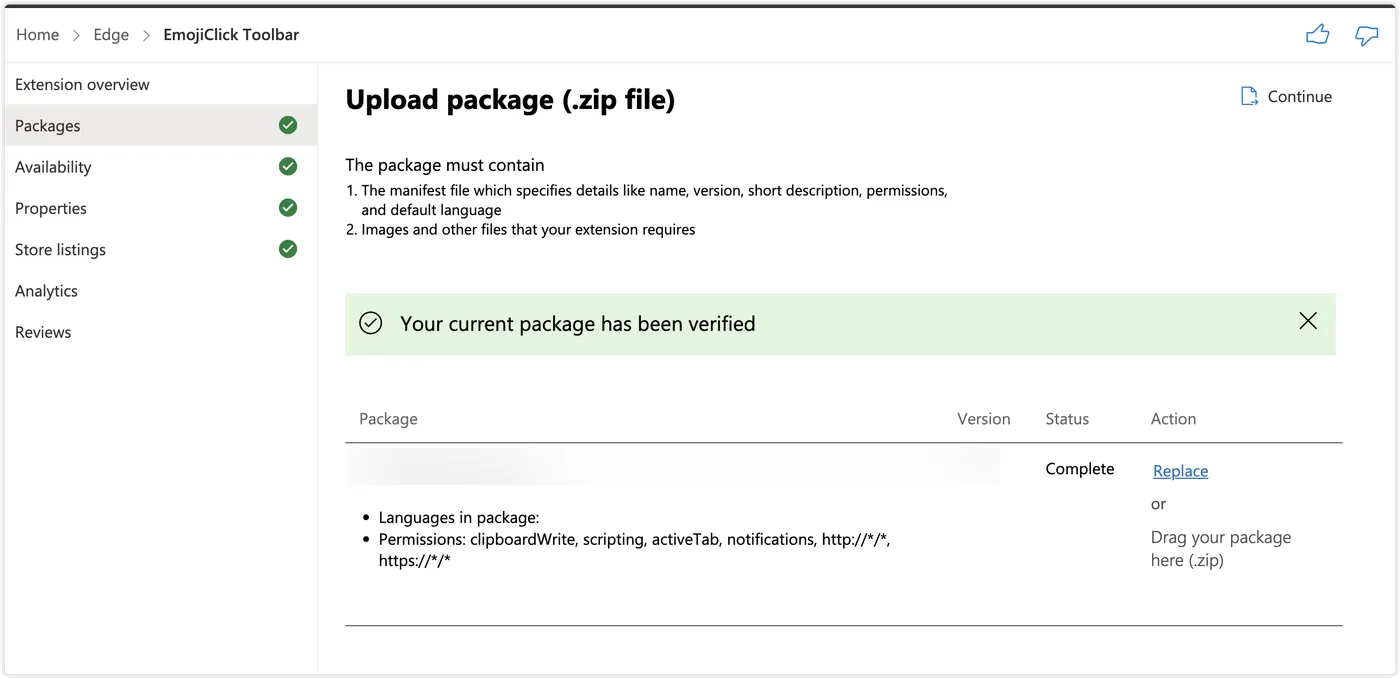Dismiss the package verified banner
Viewport: 1400px width, 679px height.
1307,321
